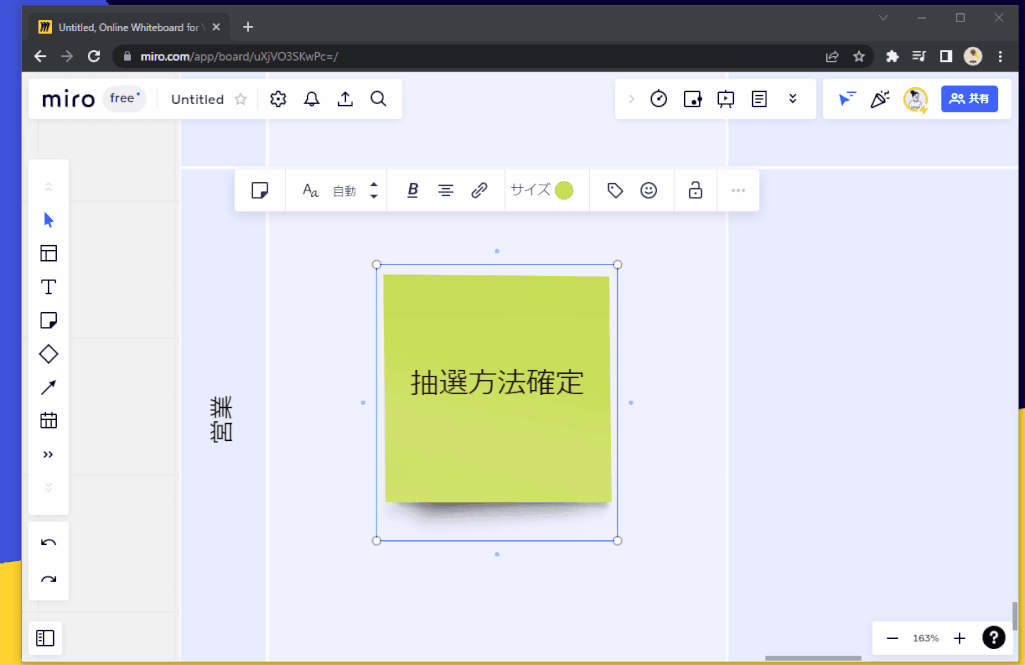This screenshot has width=1025, height=665.
Task: Open the help question mark
Action: (994, 638)
